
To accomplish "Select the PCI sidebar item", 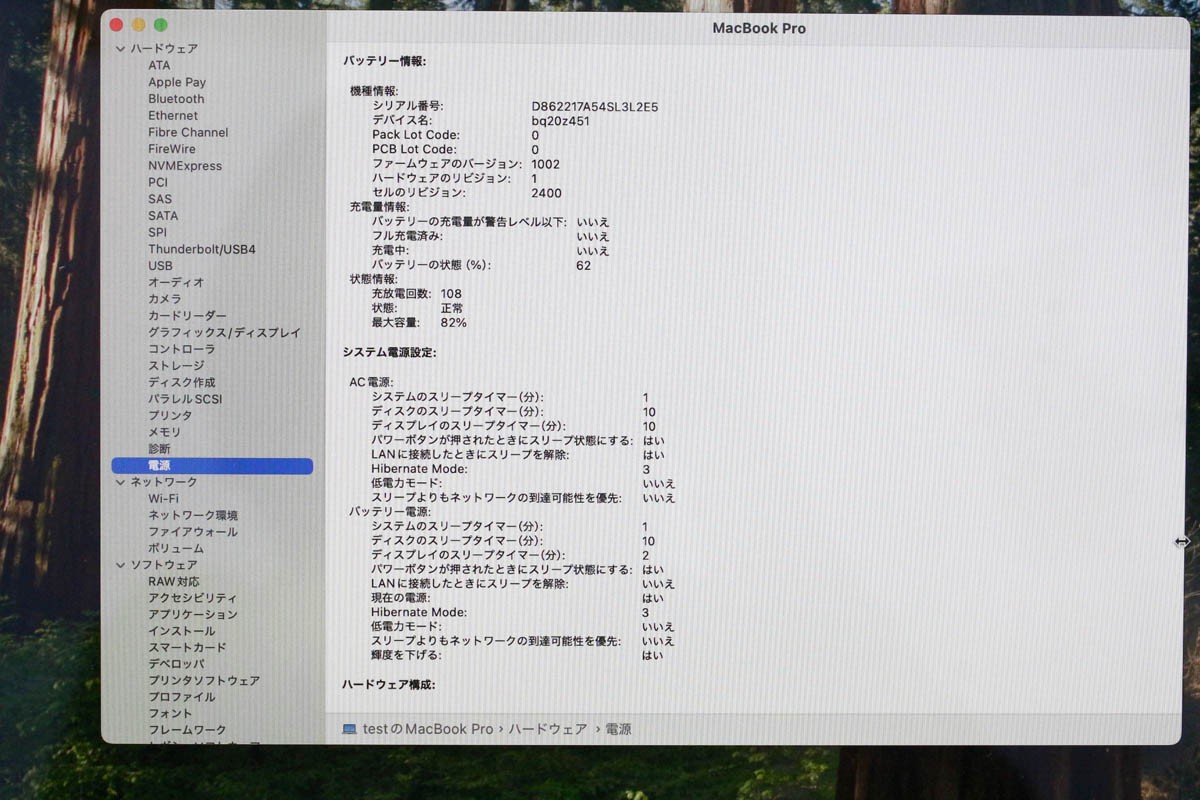I will tap(158, 182).
